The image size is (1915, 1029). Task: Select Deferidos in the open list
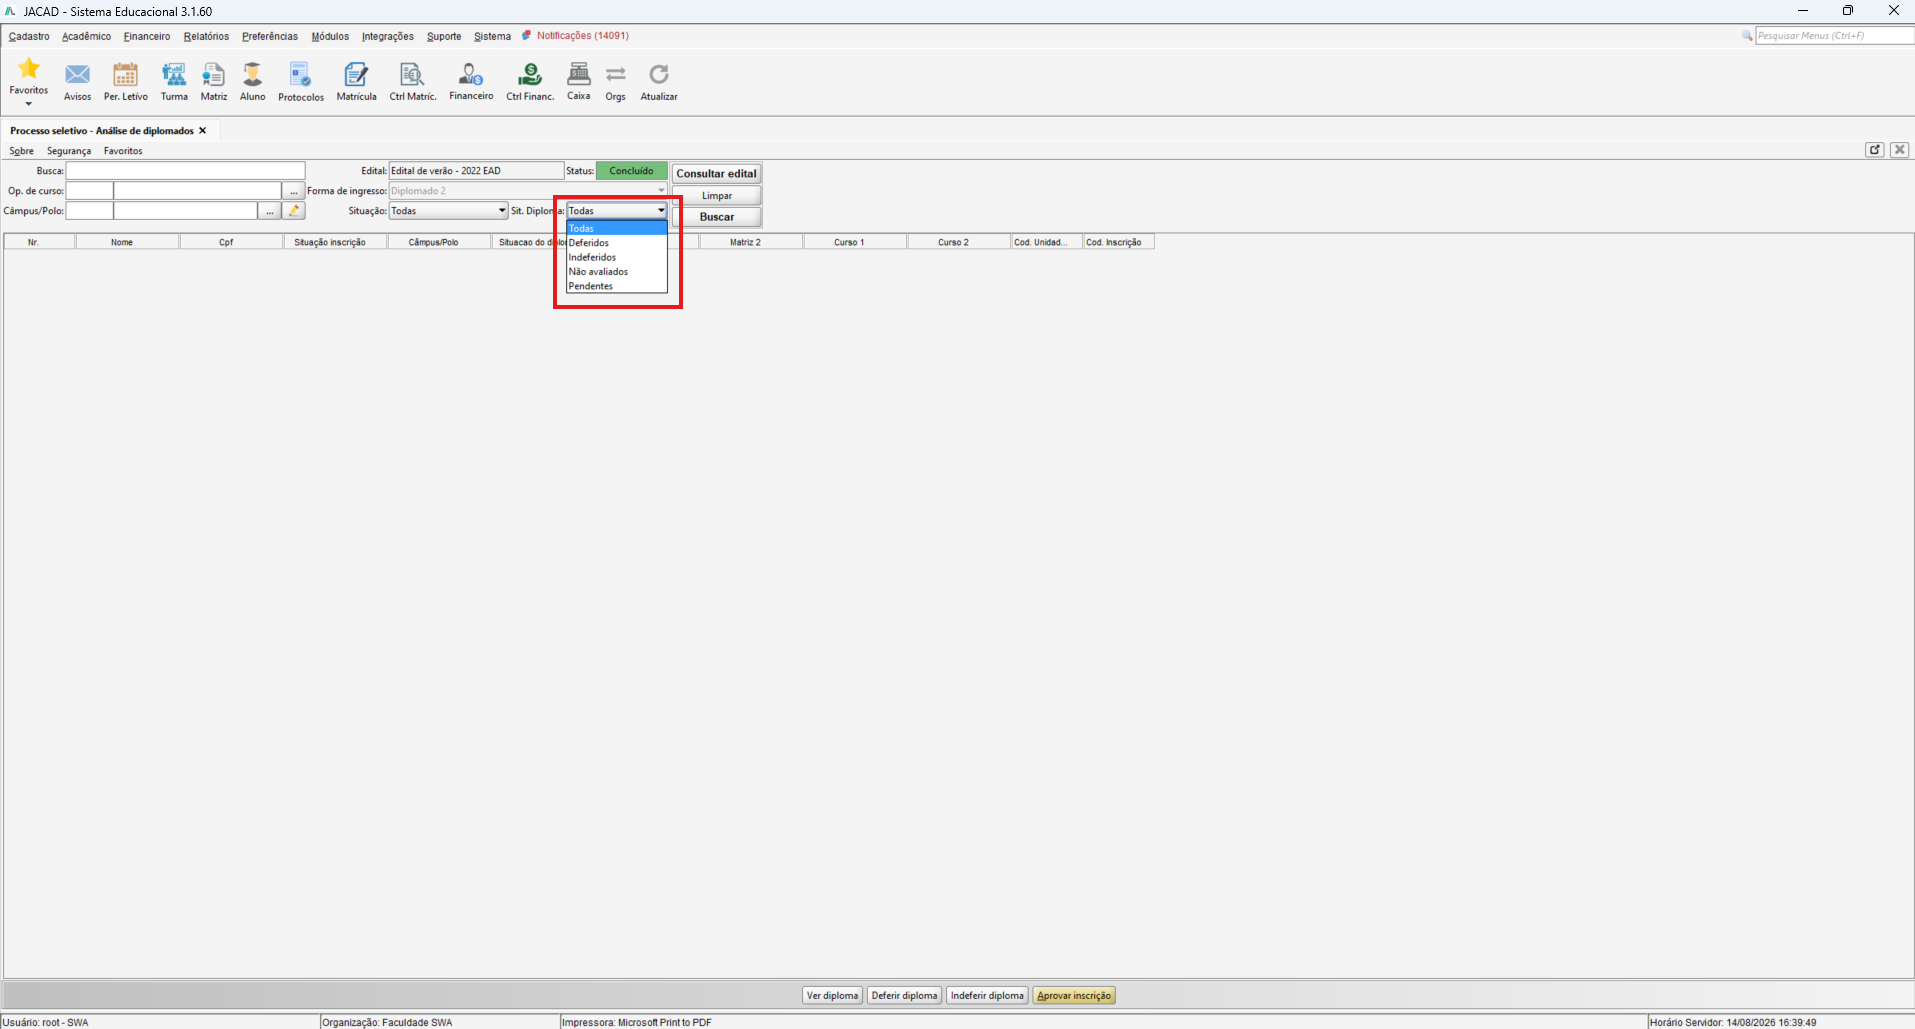(x=617, y=243)
